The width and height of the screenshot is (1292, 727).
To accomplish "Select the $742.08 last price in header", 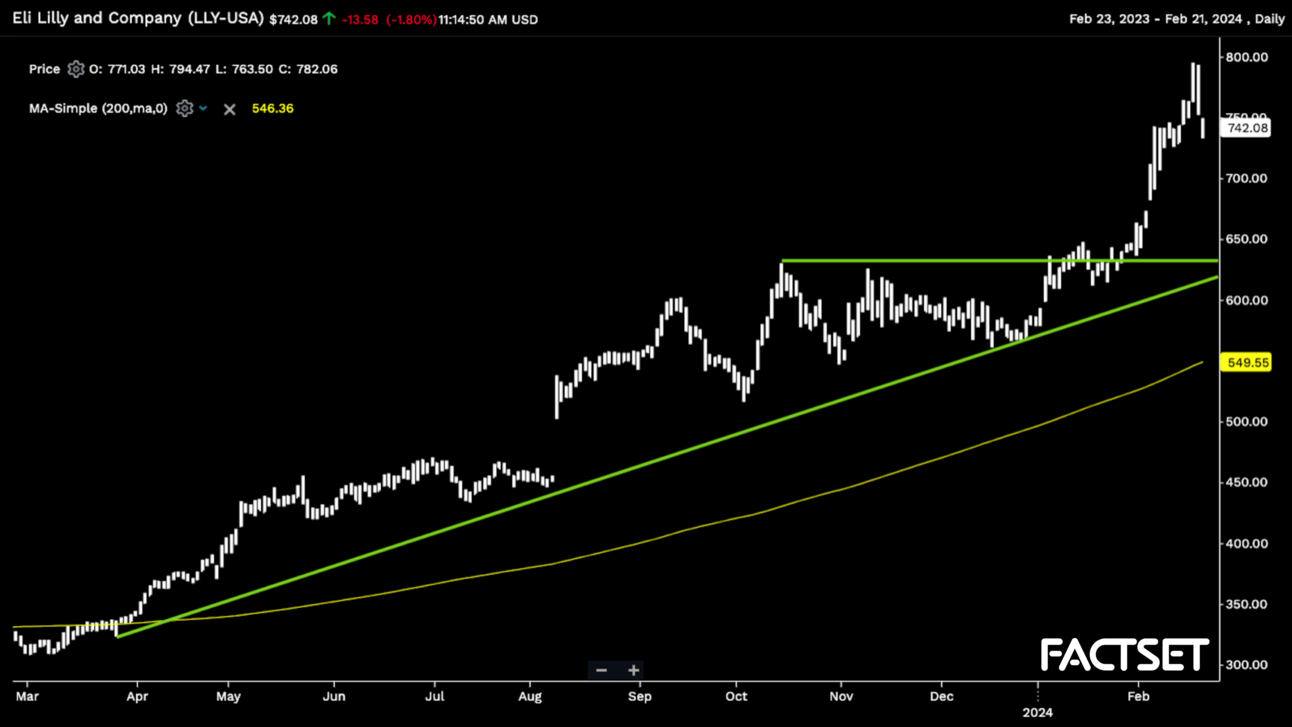I will [293, 19].
